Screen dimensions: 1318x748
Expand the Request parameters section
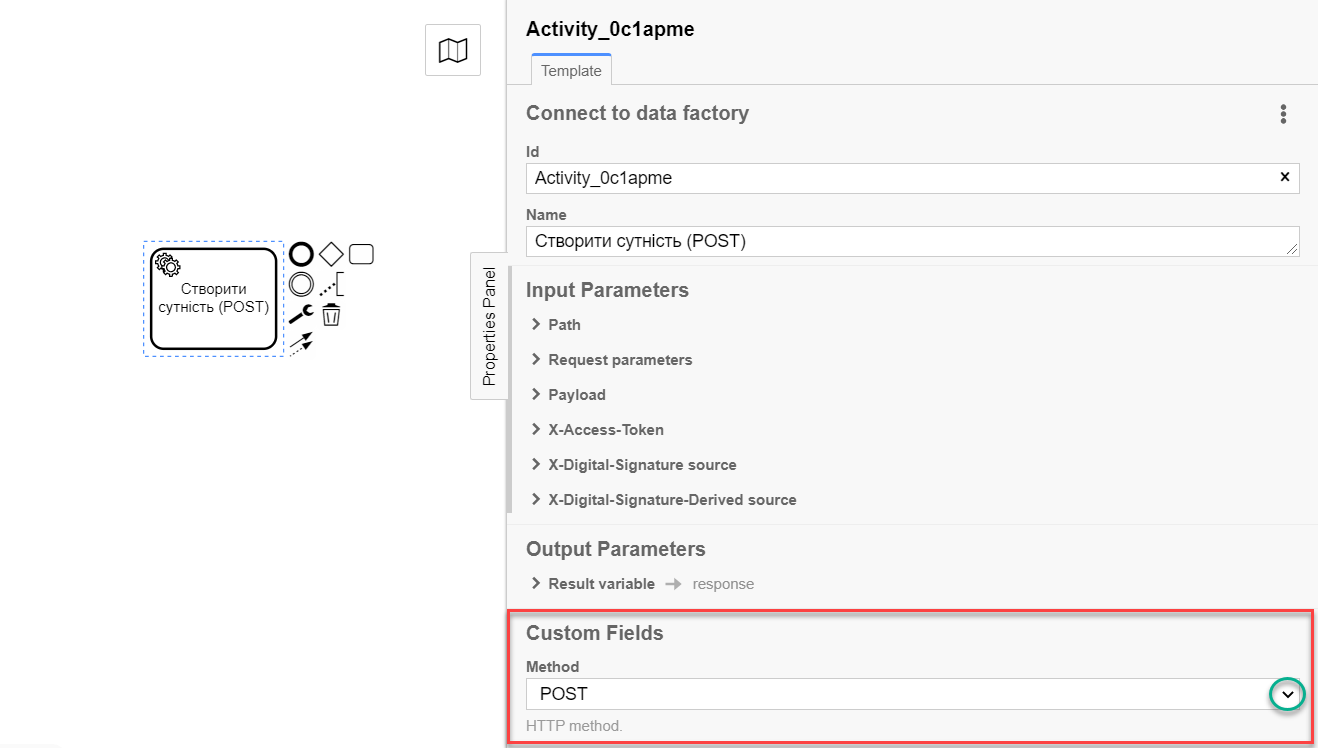point(611,360)
